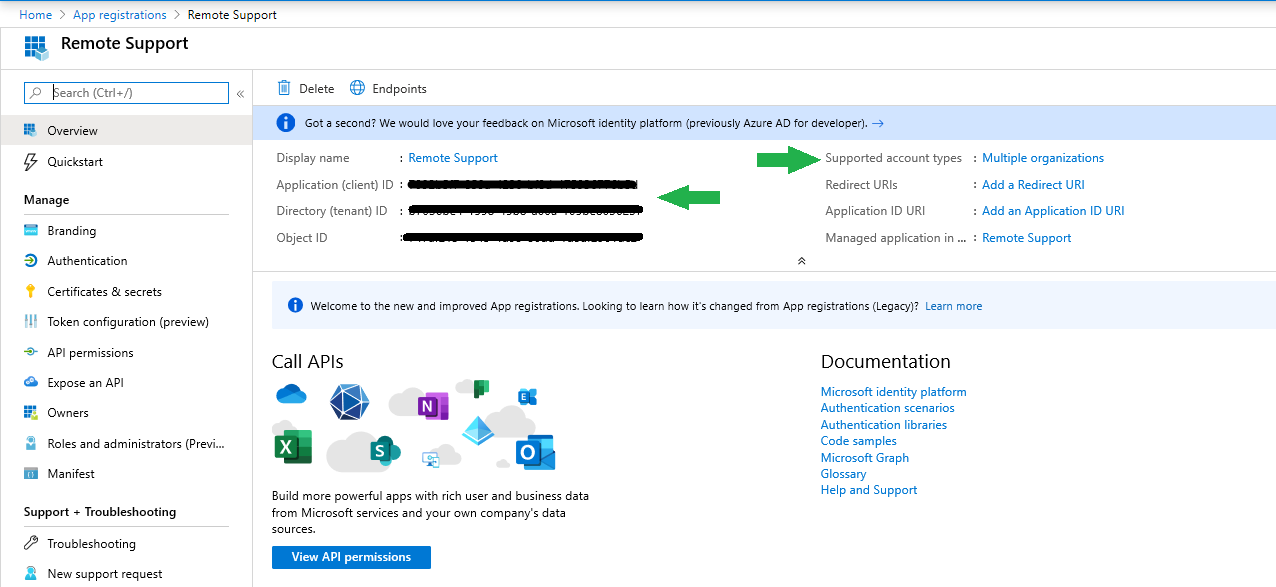This screenshot has height=587, width=1276.
Task: Open the managed application Remote Support link
Action: [1026, 238]
